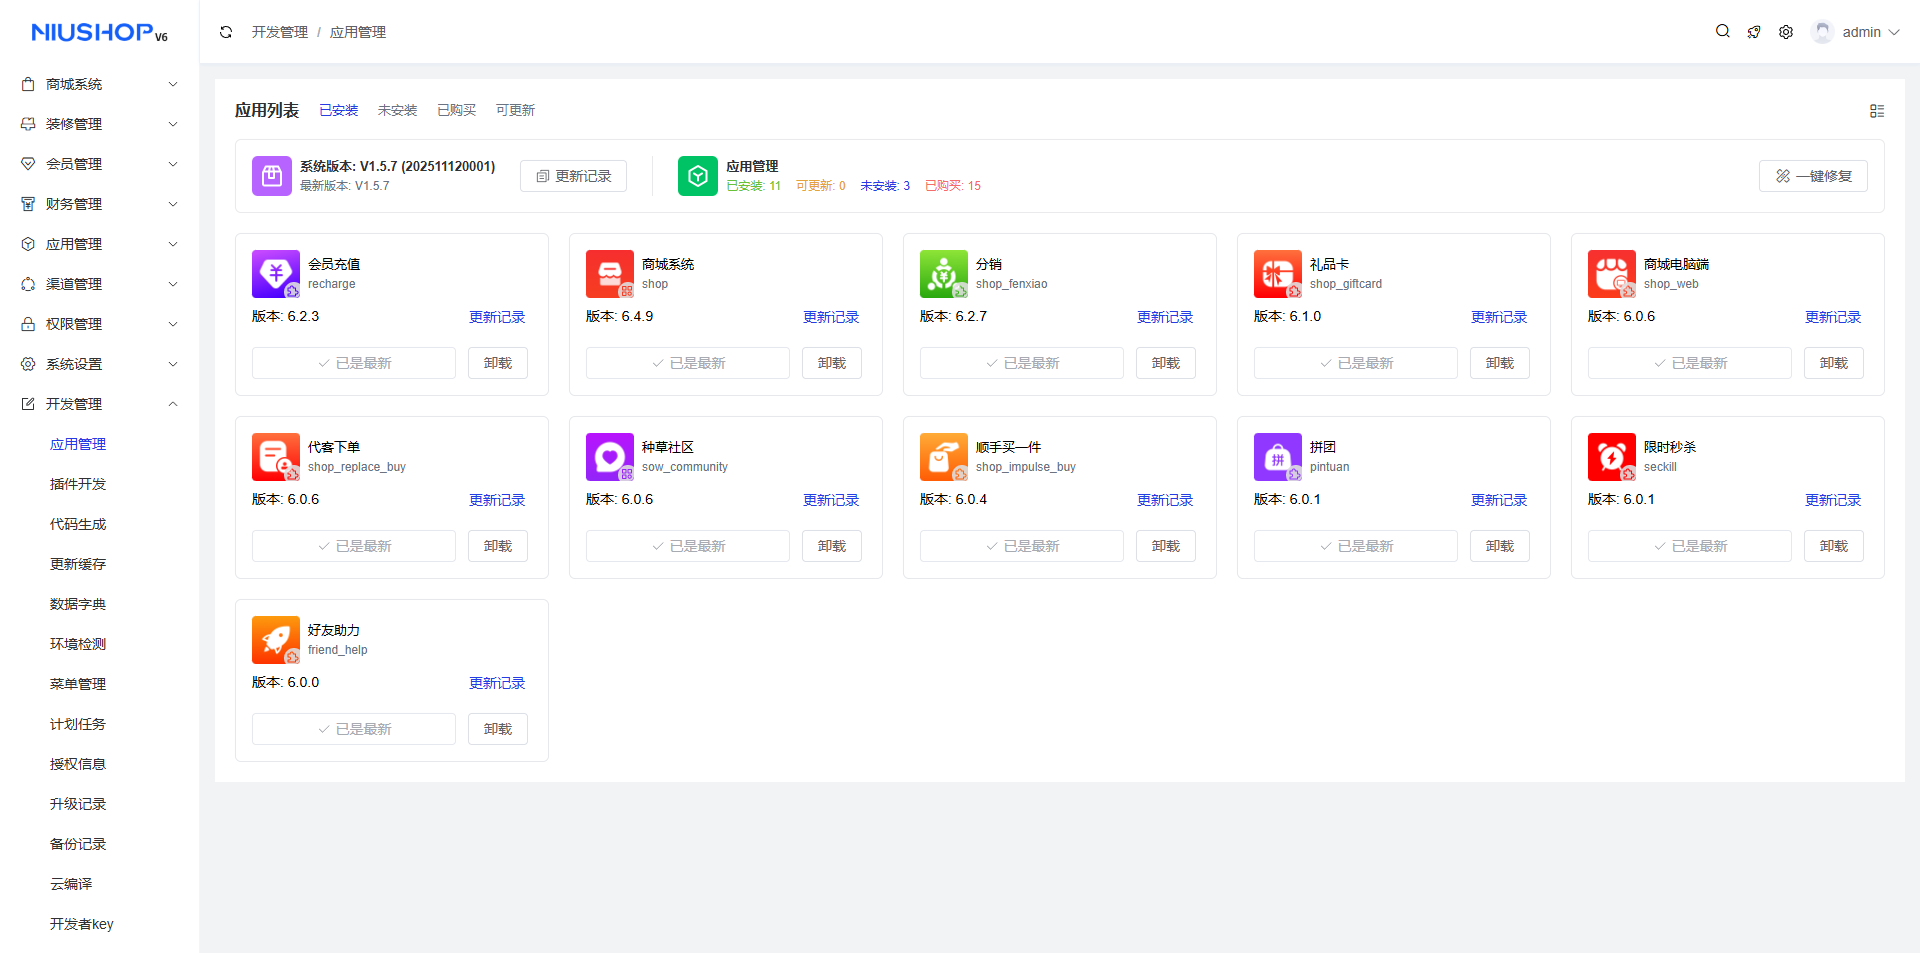This screenshot has width=1920, height=953.
Task: Uninstall the 礼品卡 app with 卸载
Action: pyautogui.click(x=1499, y=363)
